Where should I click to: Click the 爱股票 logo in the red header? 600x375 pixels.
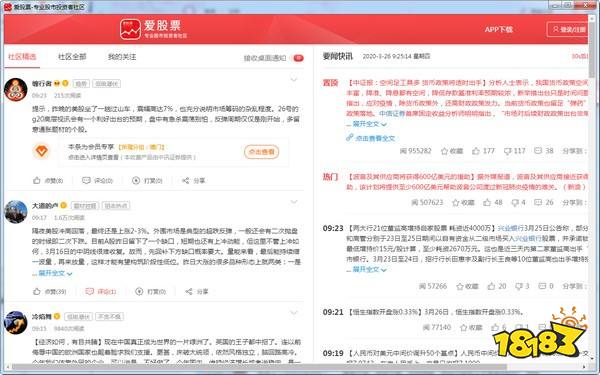click(x=153, y=29)
